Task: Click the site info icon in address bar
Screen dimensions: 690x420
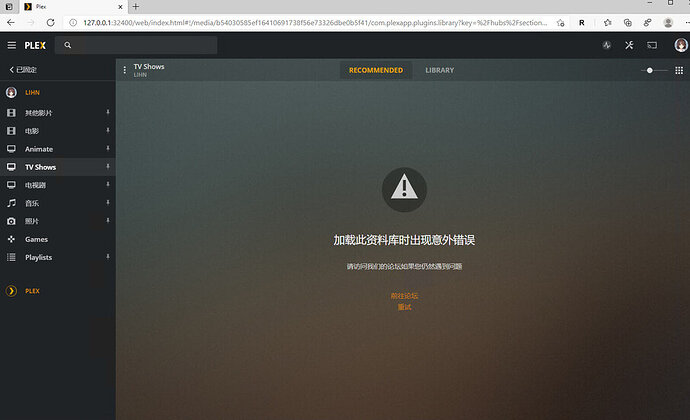Action: tap(73, 22)
